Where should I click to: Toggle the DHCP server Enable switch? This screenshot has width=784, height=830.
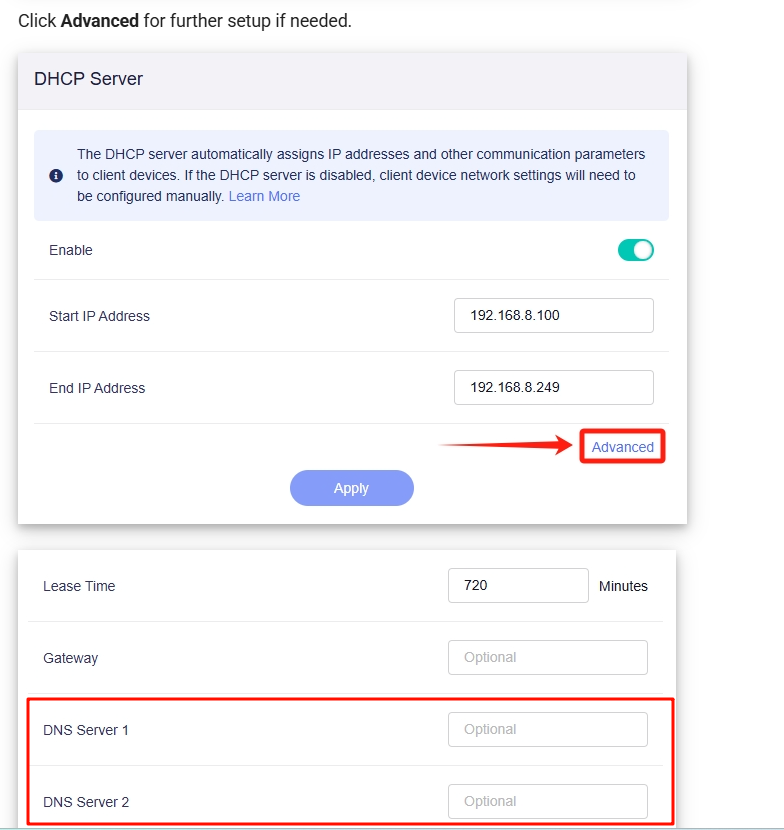635,250
